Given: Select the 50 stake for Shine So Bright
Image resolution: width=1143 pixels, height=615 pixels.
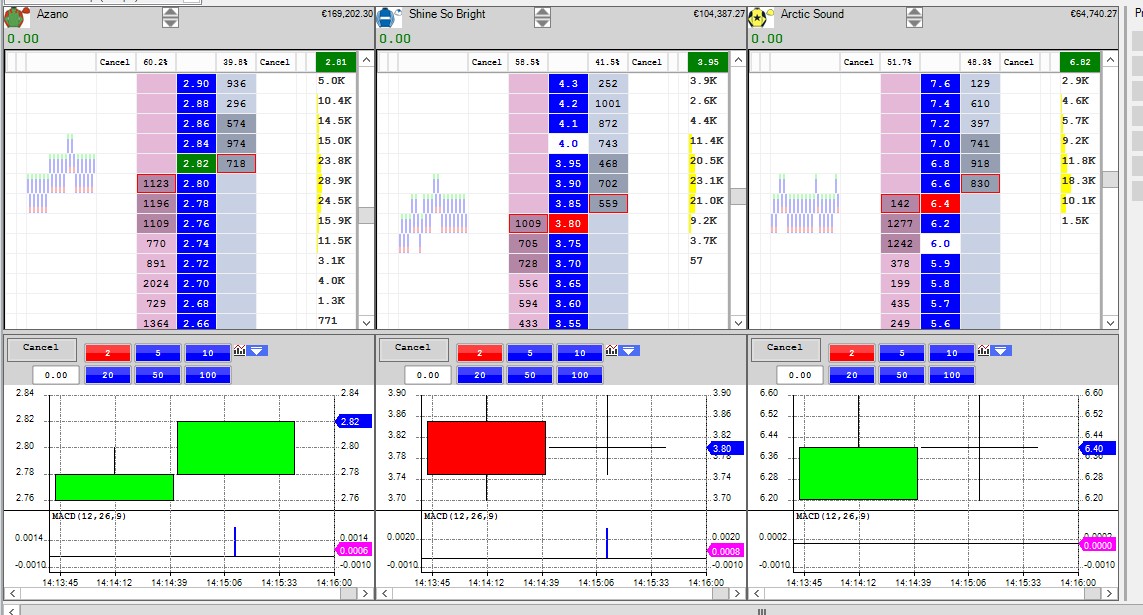Looking at the screenshot, I should 530,375.
